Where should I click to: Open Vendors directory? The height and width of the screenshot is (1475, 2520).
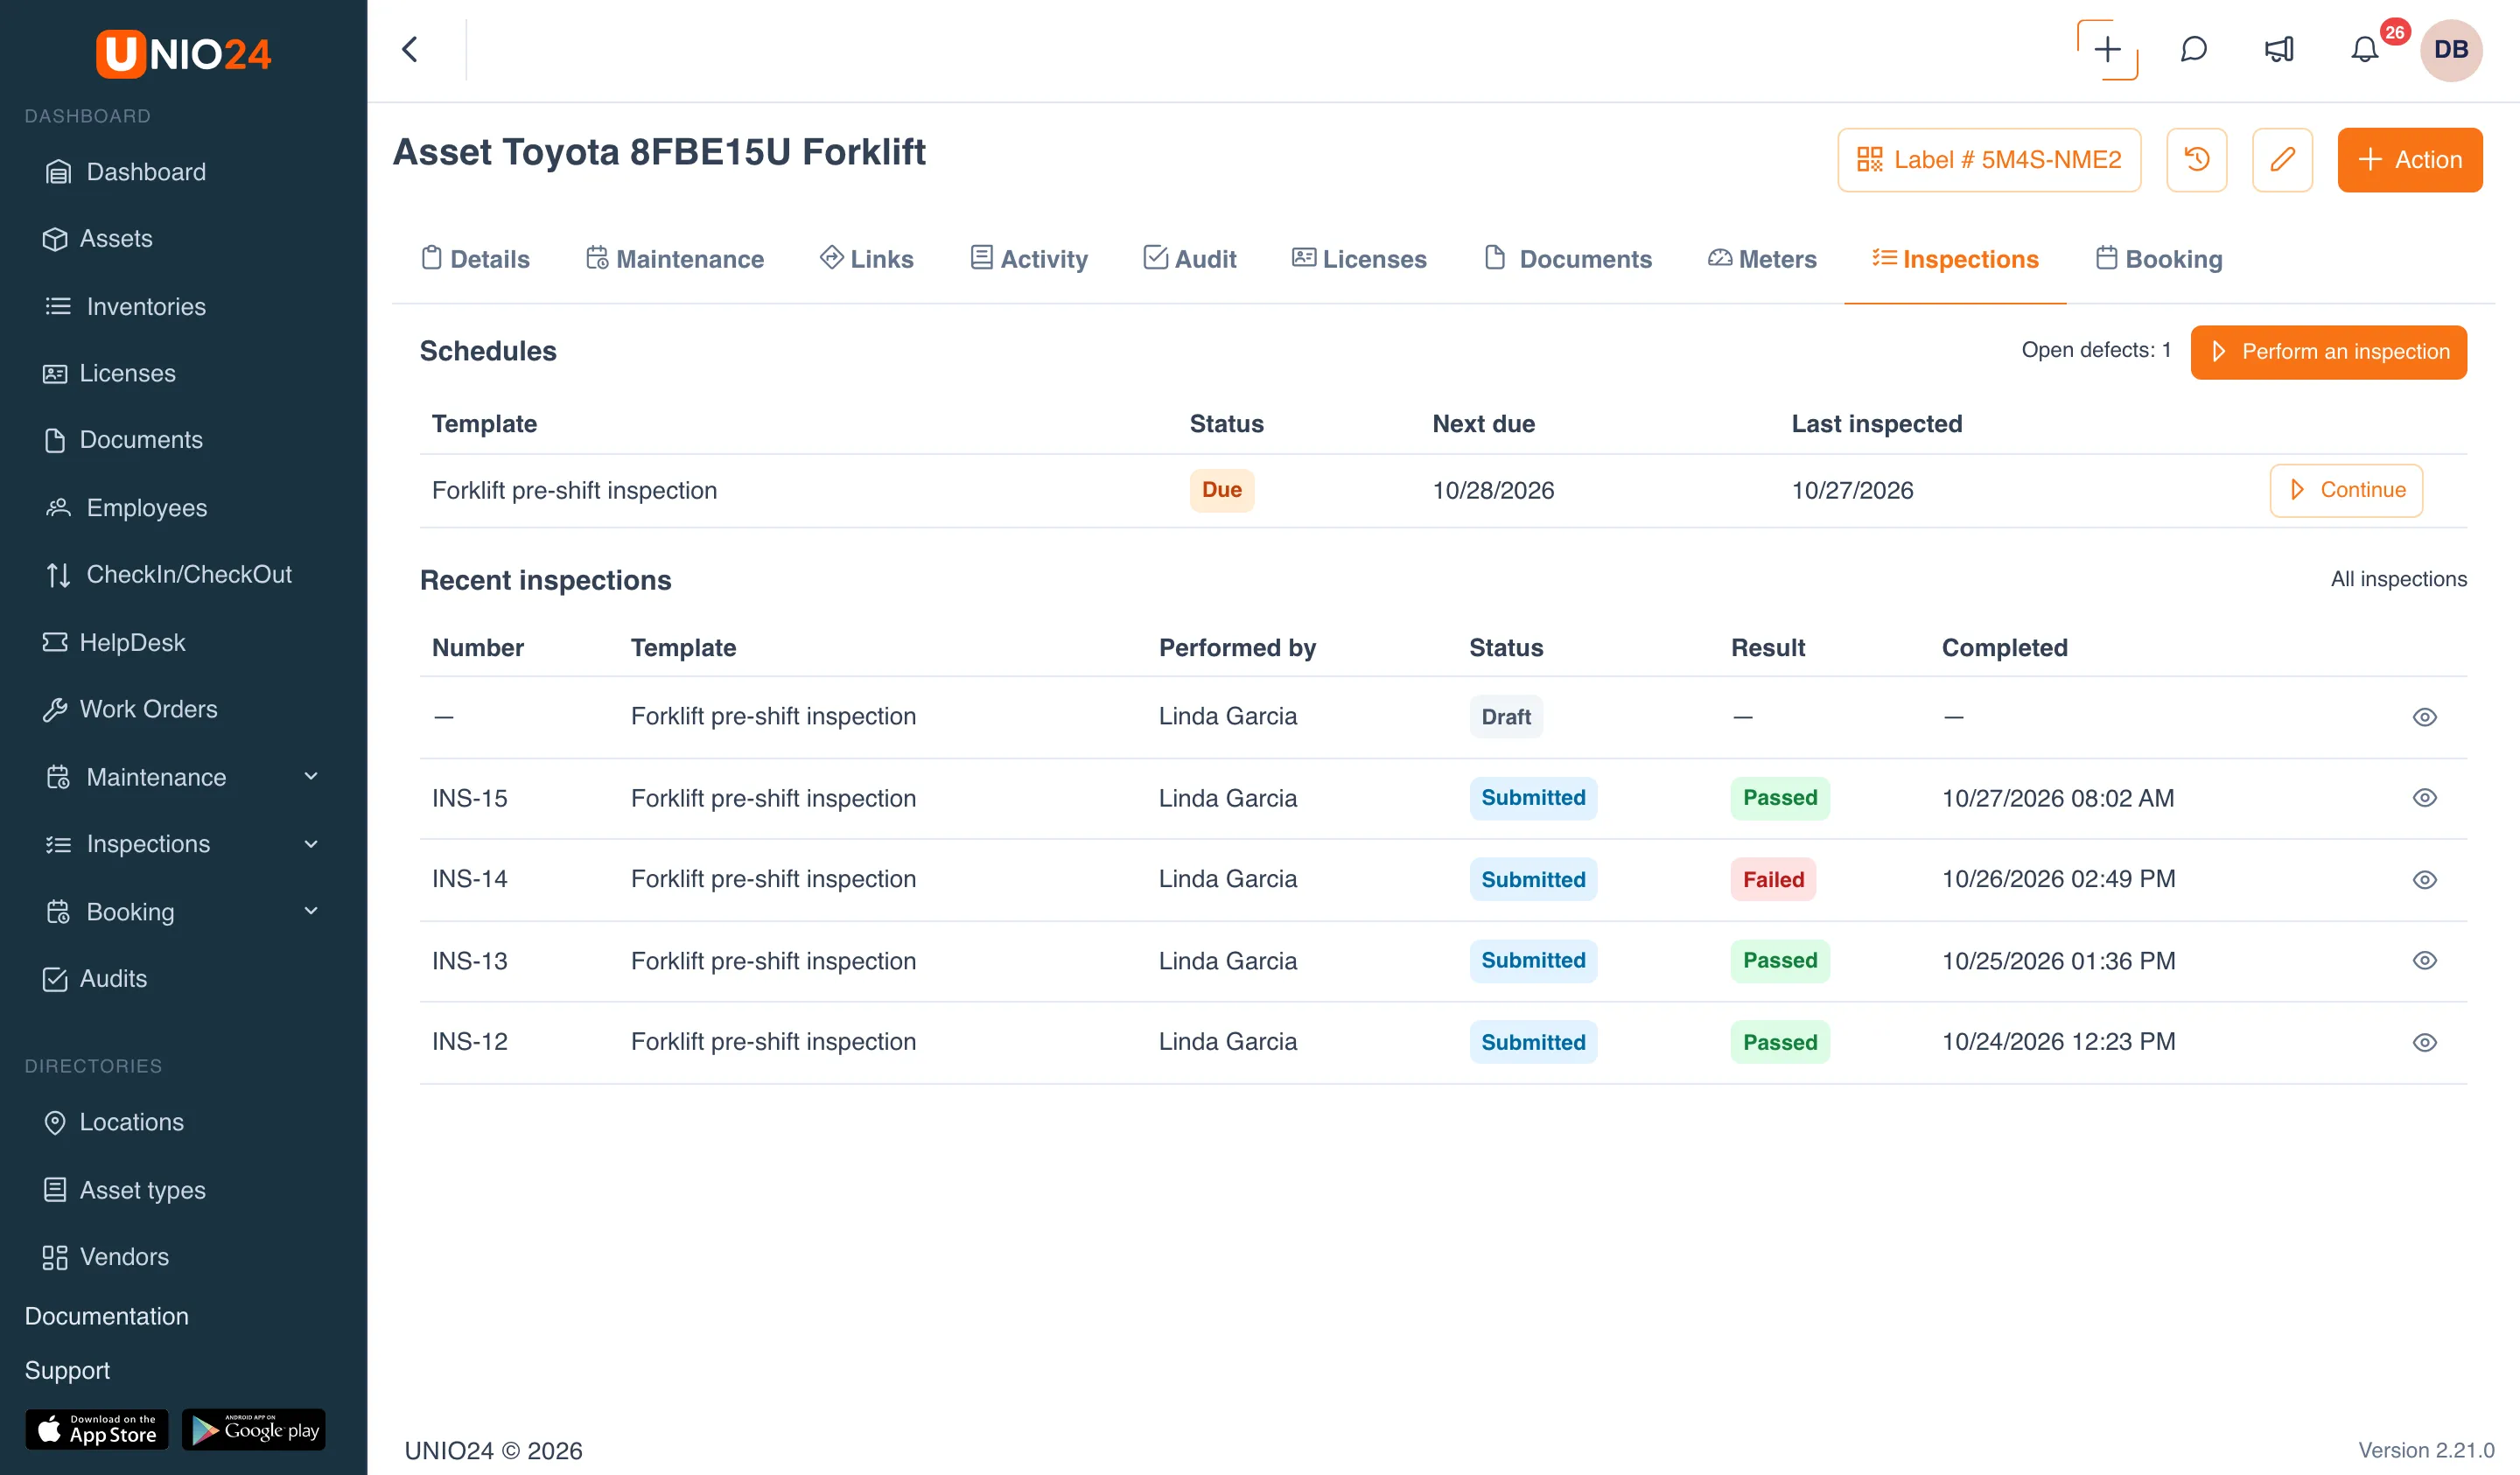coord(106,1257)
